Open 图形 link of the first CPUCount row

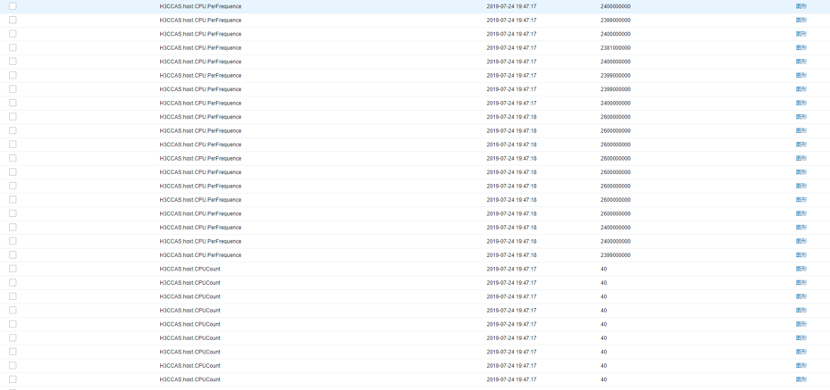tap(801, 269)
